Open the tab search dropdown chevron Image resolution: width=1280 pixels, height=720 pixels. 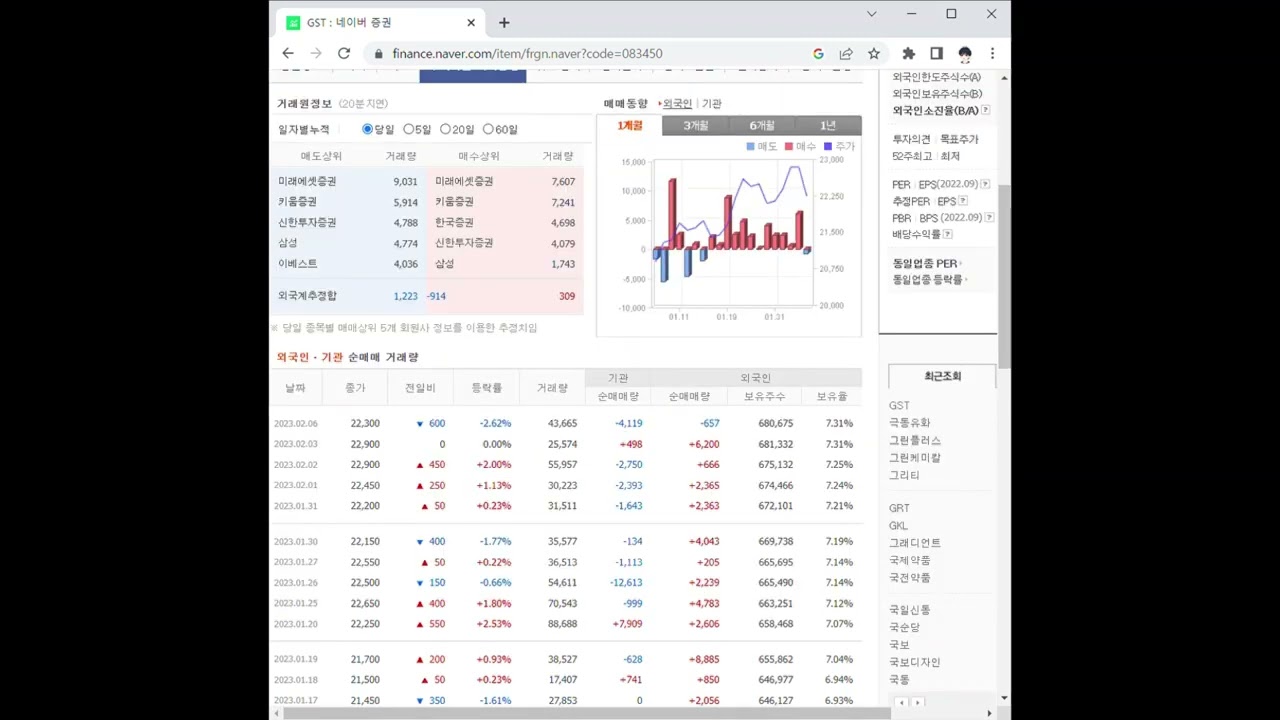point(871,14)
